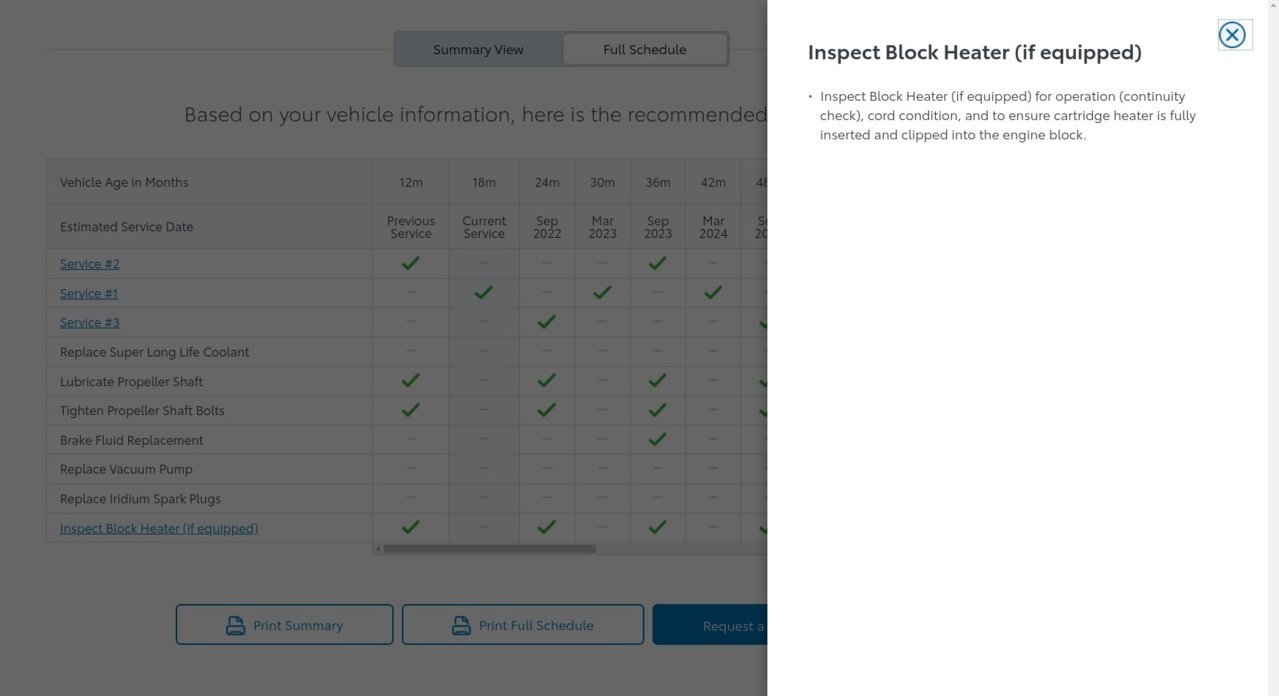Click the Replace Iridium Spark Plugs row label
This screenshot has width=1279, height=696.
pyautogui.click(x=140, y=499)
